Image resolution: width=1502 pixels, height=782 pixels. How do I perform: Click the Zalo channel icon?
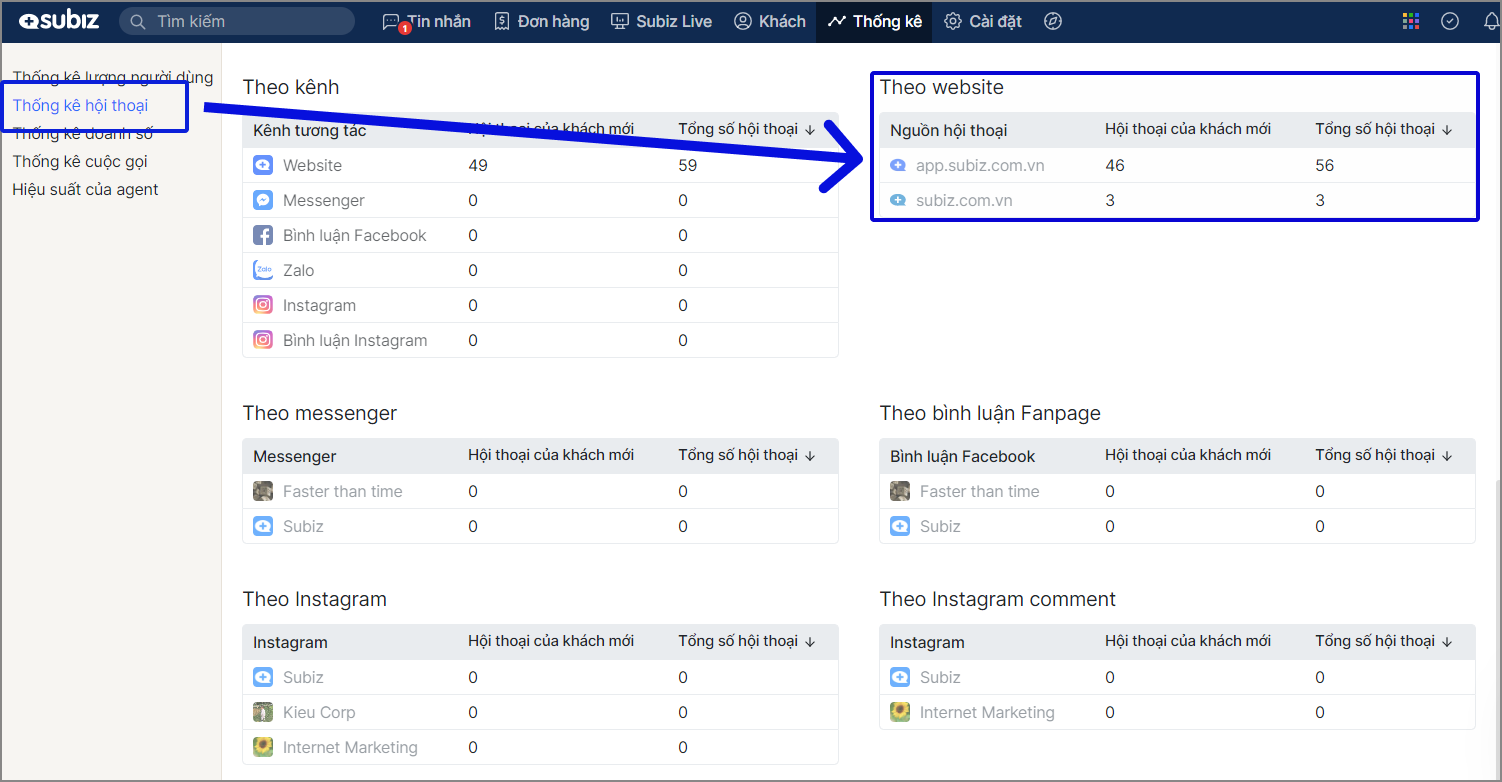tap(263, 270)
